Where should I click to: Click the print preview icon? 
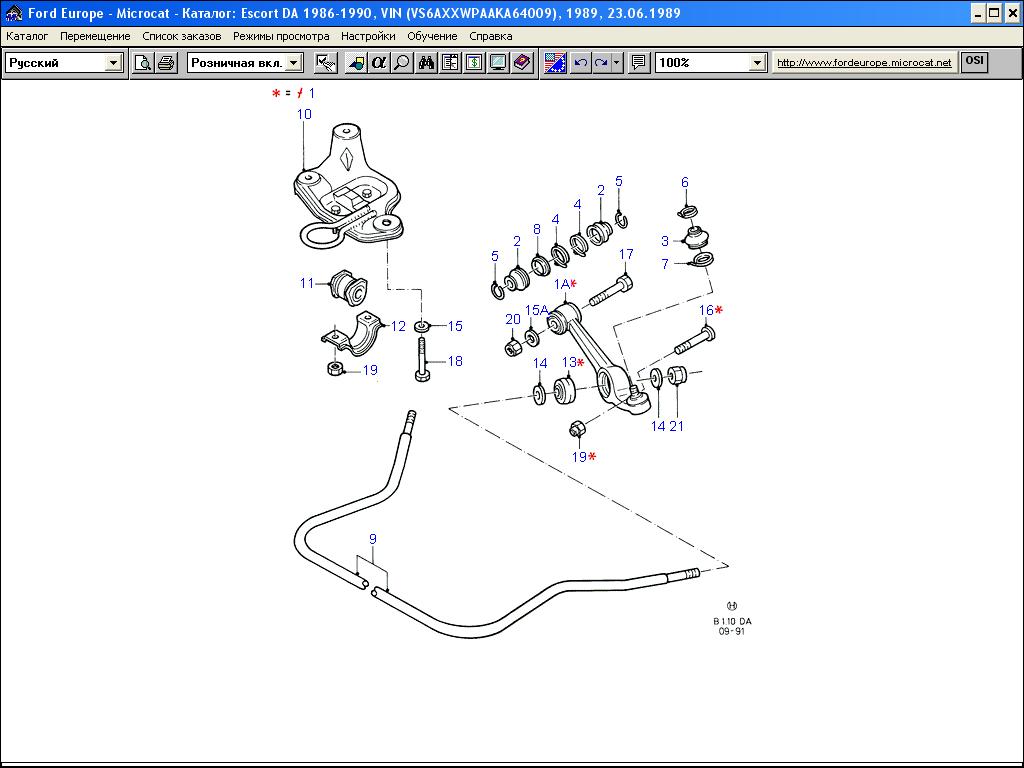143,63
